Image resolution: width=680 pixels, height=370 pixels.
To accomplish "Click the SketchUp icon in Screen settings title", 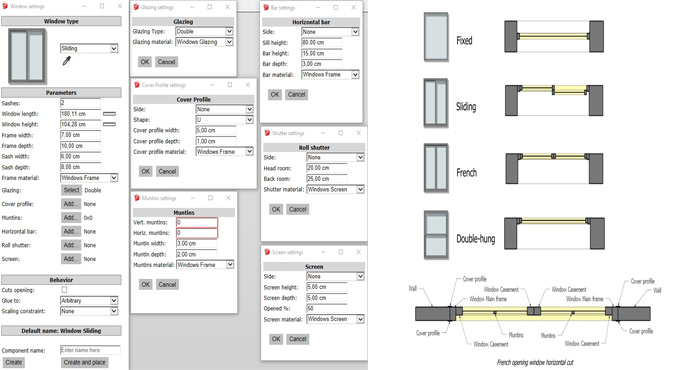I will click(x=267, y=252).
